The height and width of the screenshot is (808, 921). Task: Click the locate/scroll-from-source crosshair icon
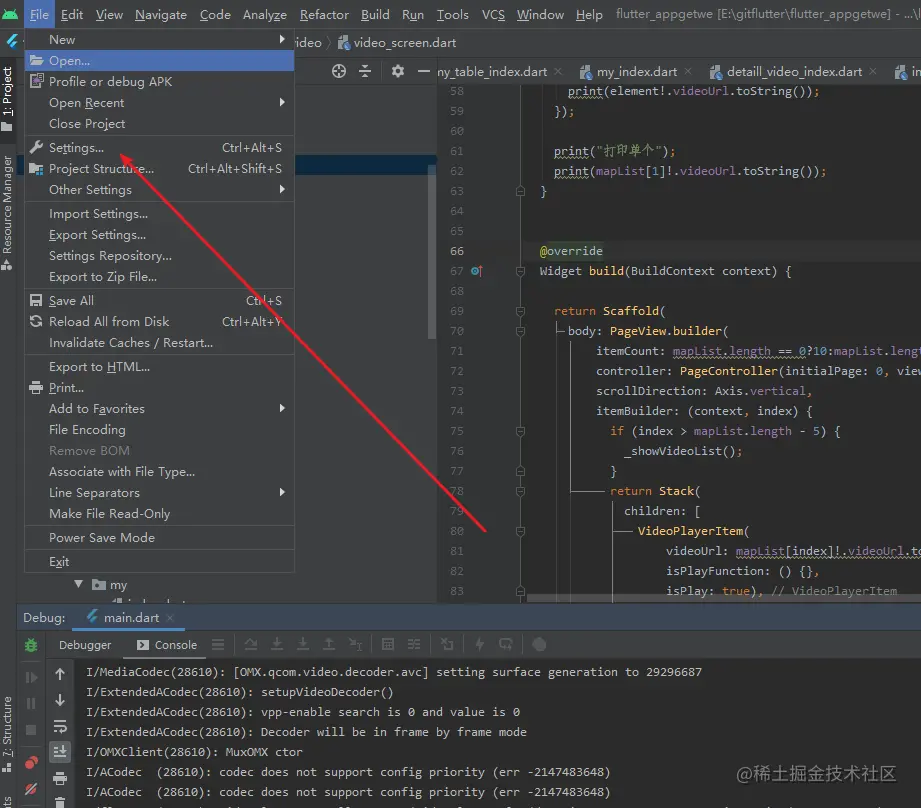point(339,71)
